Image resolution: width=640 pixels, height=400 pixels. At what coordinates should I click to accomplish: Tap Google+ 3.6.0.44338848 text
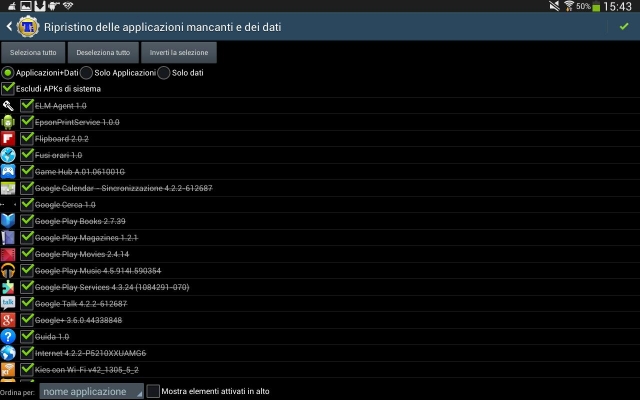tap(78, 320)
